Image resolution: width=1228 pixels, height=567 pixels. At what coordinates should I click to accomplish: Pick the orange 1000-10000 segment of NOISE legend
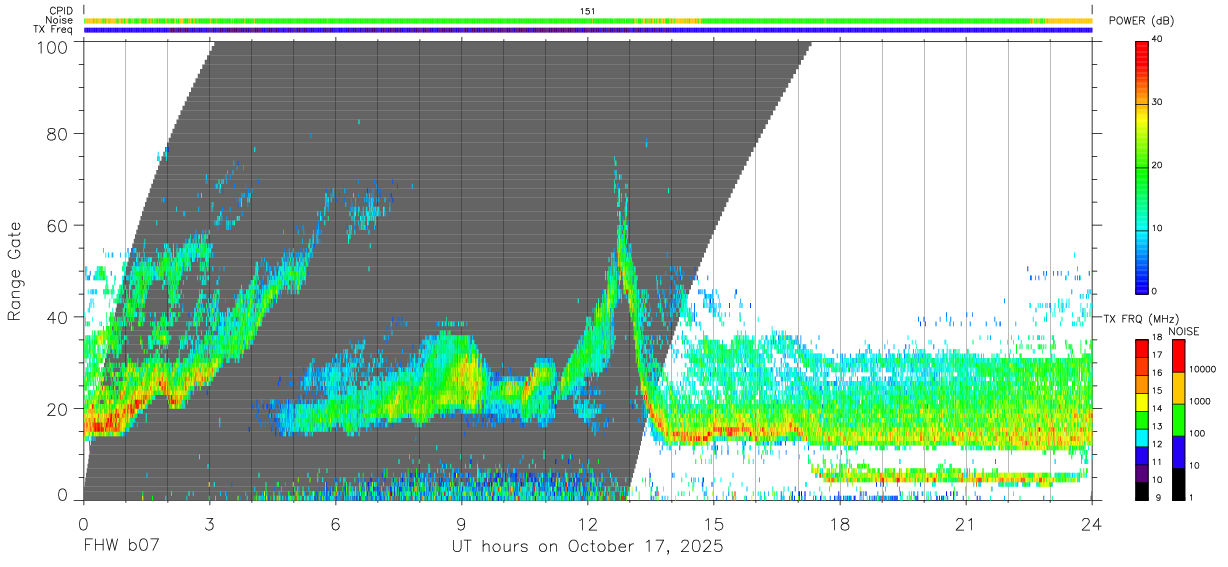click(x=1179, y=386)
